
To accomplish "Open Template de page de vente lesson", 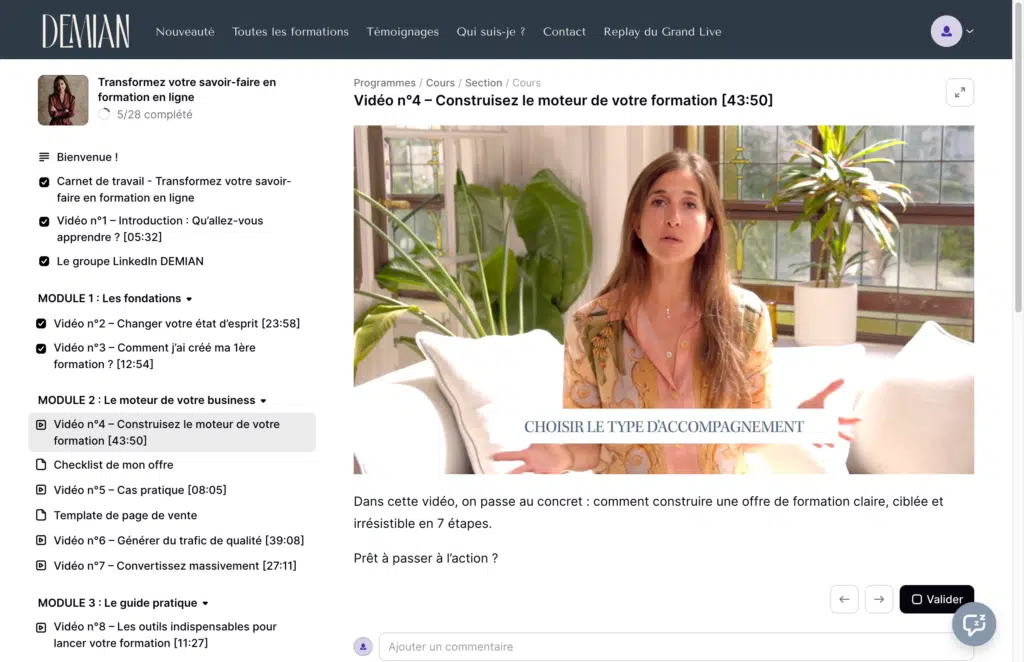I will pos(125,515).
